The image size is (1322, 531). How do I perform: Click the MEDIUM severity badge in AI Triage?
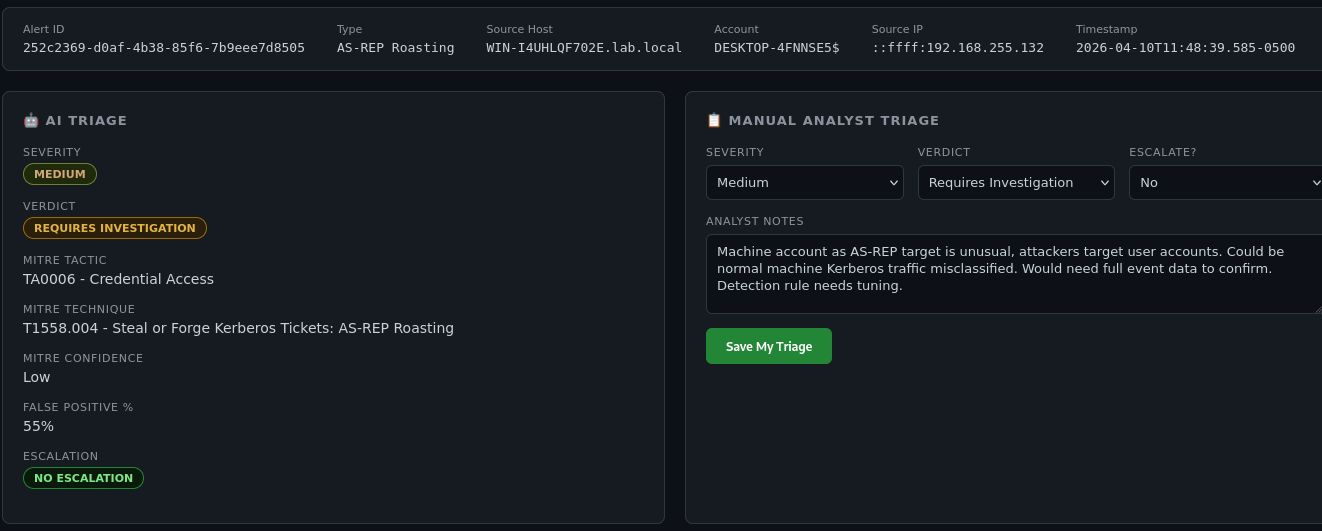(60, 174)
